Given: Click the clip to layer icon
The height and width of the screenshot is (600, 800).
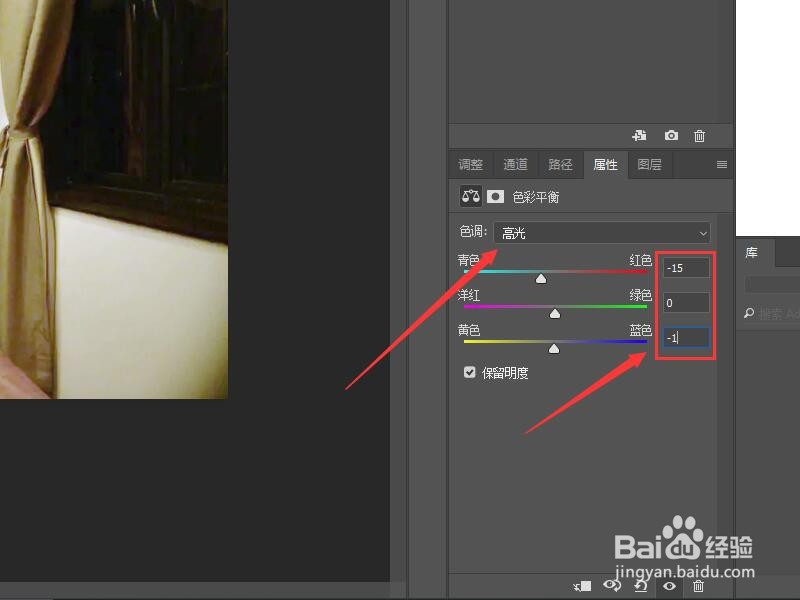Looking at the screenshot, I should [582, 586].
